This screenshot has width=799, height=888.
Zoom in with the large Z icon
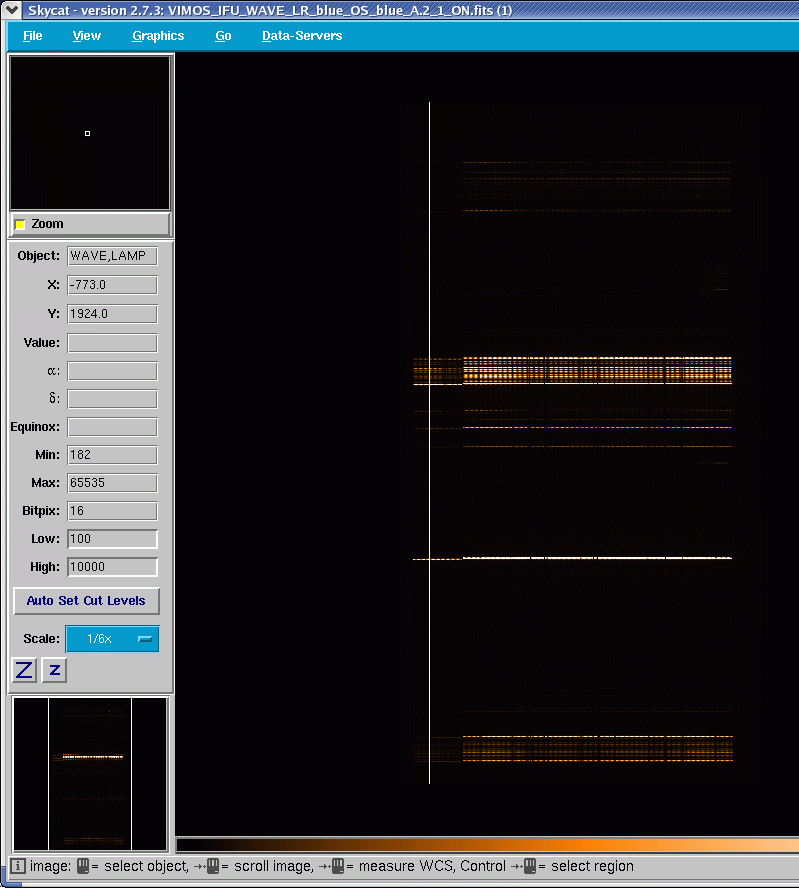(x=24, y=671)
